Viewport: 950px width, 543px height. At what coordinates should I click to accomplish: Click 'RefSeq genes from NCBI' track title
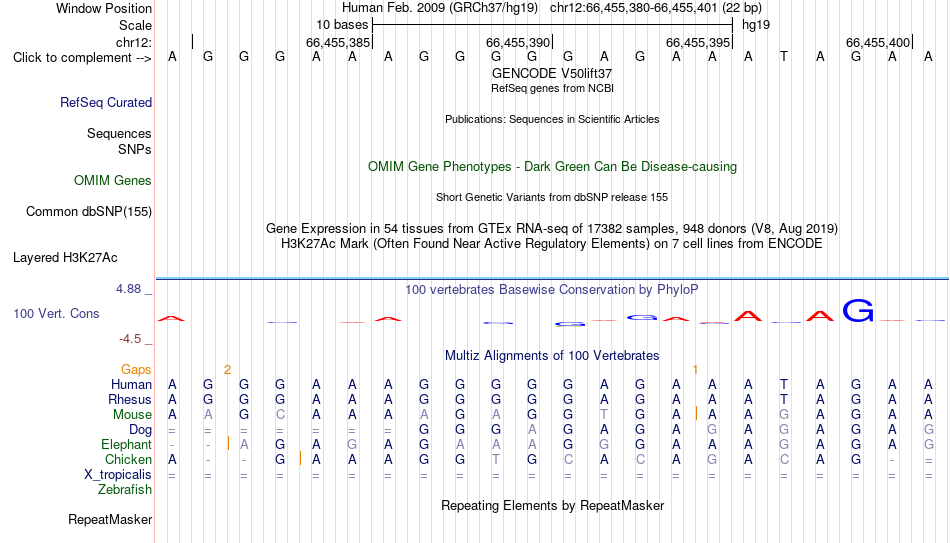tap(553, 88)
